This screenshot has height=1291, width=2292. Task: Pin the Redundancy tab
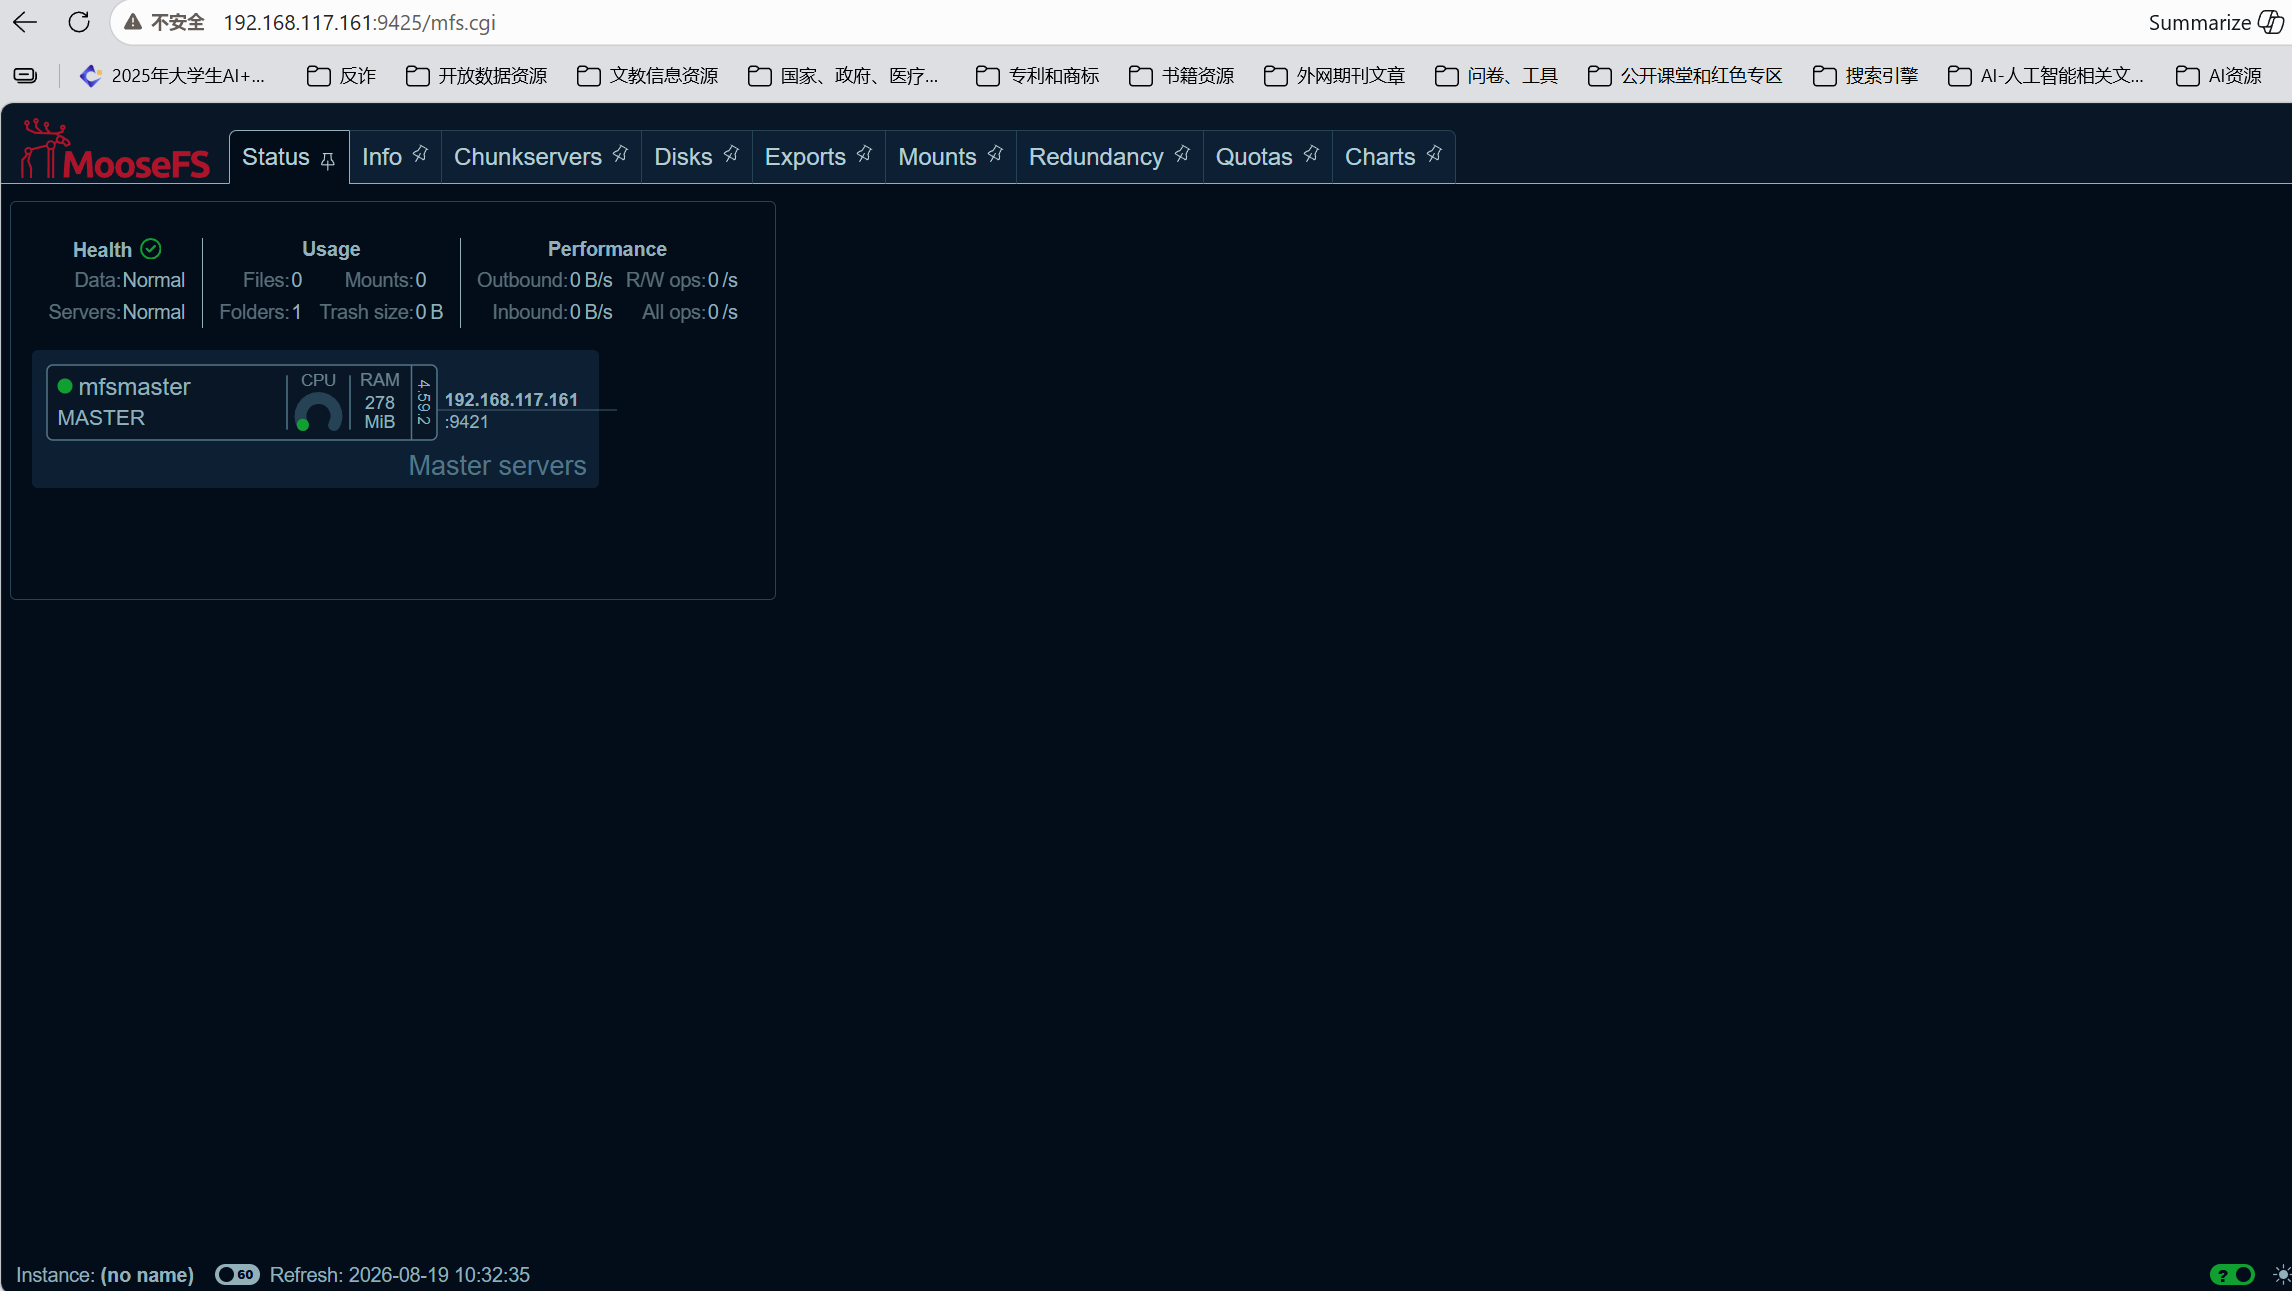point(1182,153)
